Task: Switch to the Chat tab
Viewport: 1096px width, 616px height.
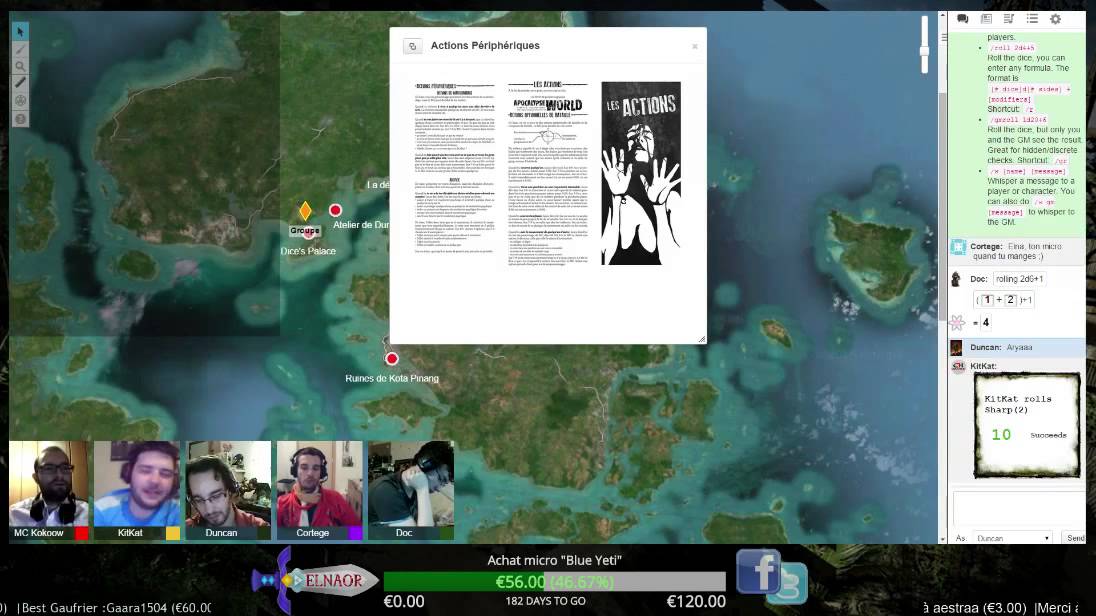Action: [x=962, y=19]
